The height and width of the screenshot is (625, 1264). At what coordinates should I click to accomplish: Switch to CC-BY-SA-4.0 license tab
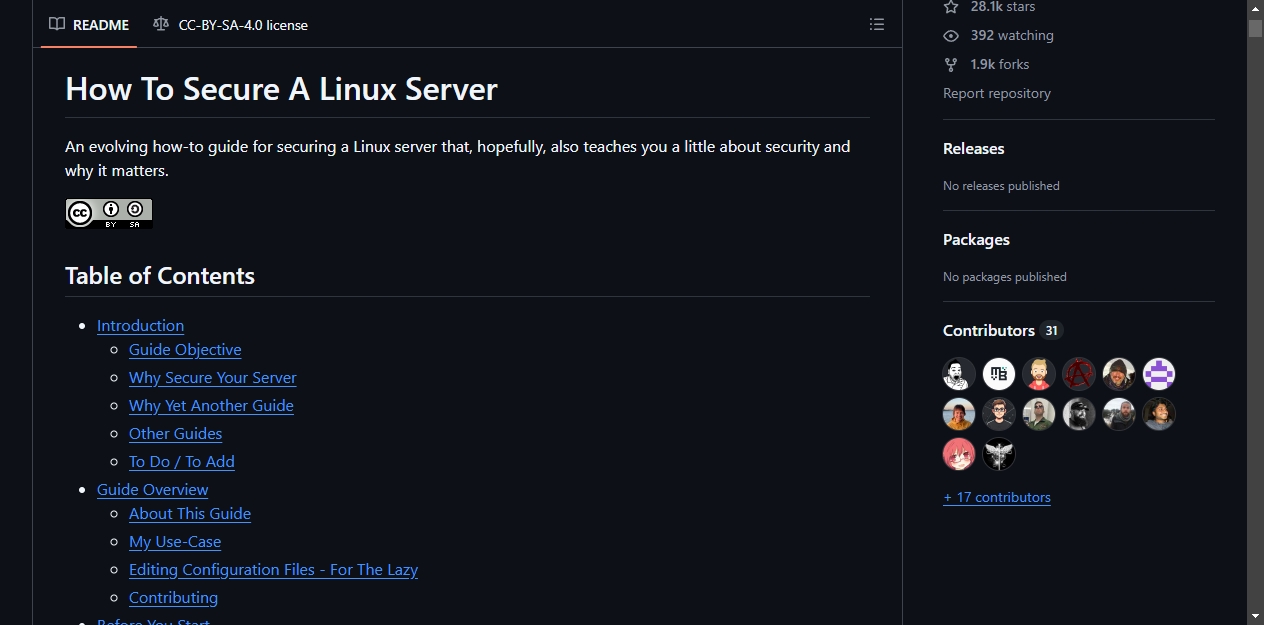(230, 25)
